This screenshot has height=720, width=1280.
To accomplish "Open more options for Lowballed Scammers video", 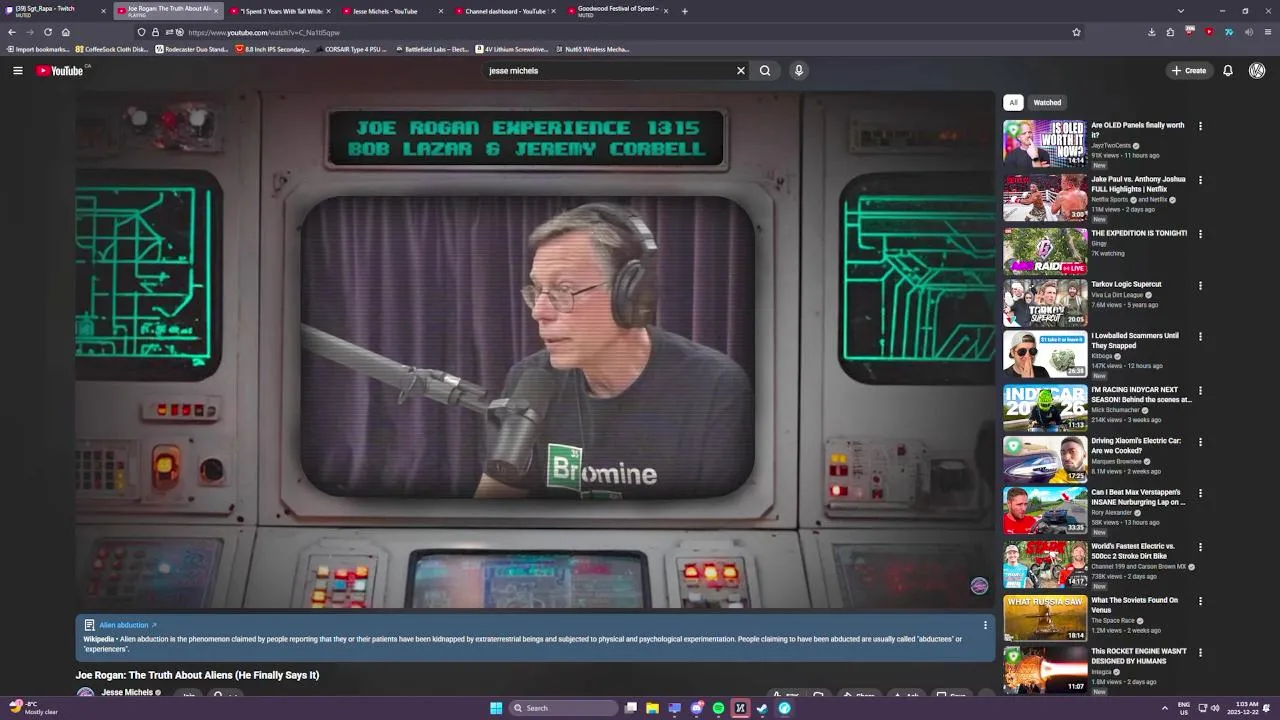I will (1200, 337).
